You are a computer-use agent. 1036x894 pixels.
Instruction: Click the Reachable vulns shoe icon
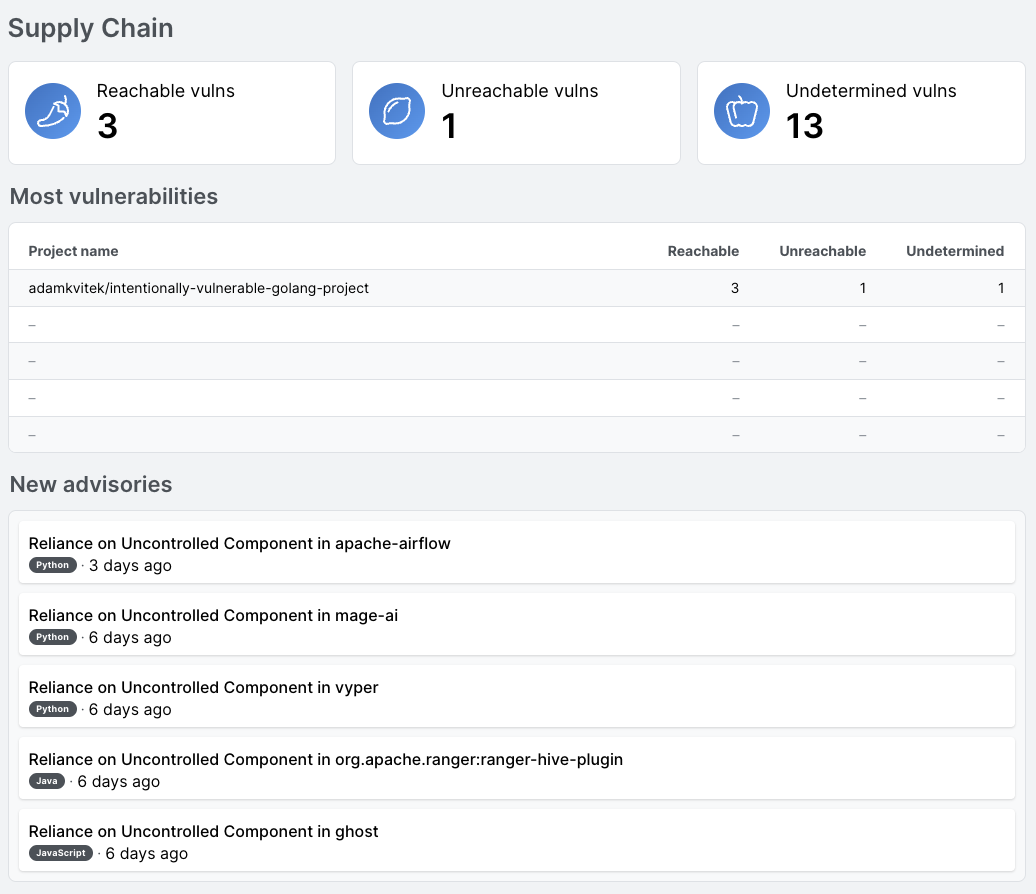click(x=52, y=111)
